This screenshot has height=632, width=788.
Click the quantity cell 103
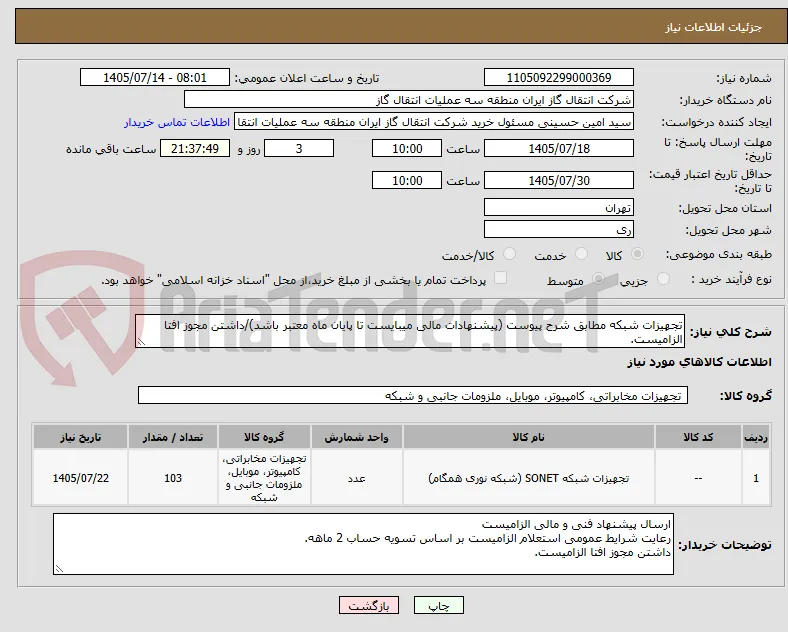(x=173, y=478)
